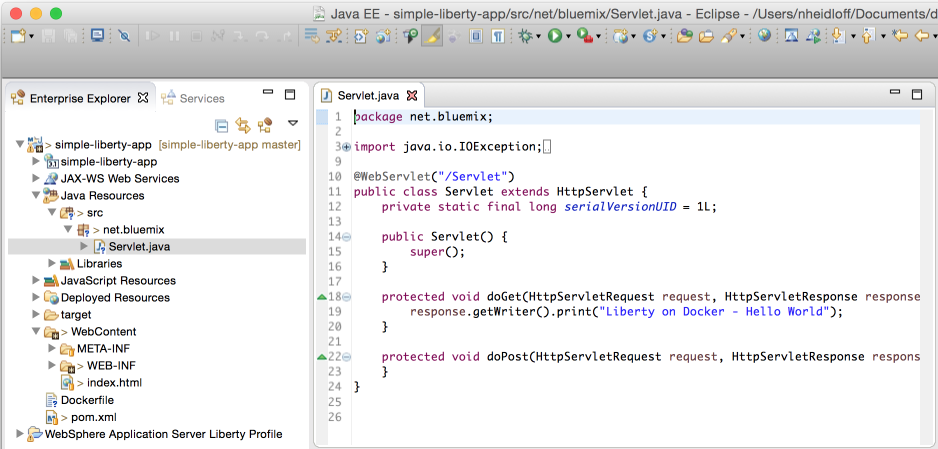Collapse the simple-liberty-app project node
This screenshot has width=938, height=449.
(x=20, y=144)
